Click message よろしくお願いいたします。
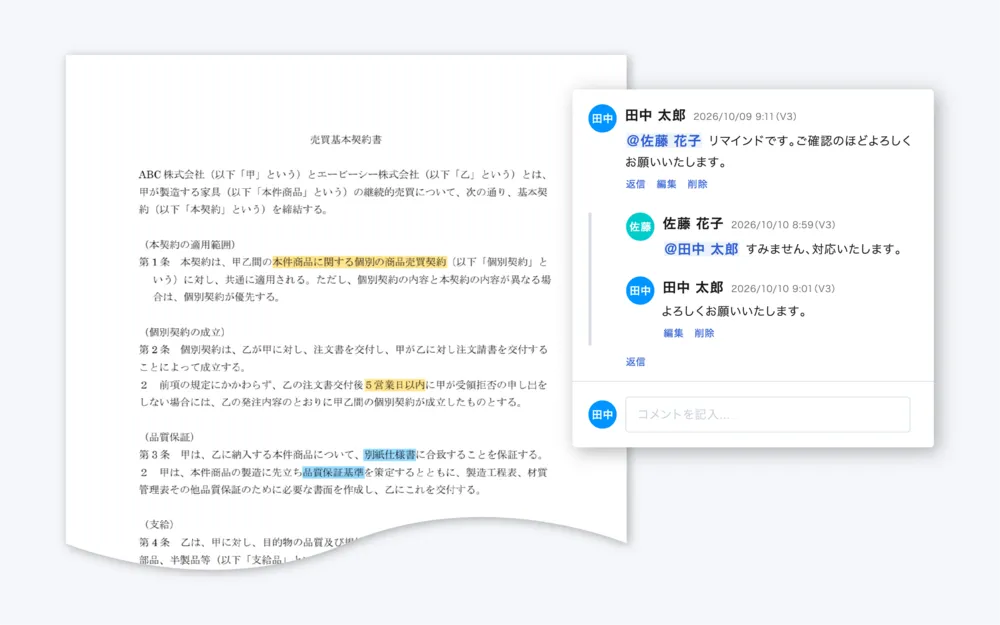Image resolution: width=1000 pixels, height=625 pixels. click(734, 311)
